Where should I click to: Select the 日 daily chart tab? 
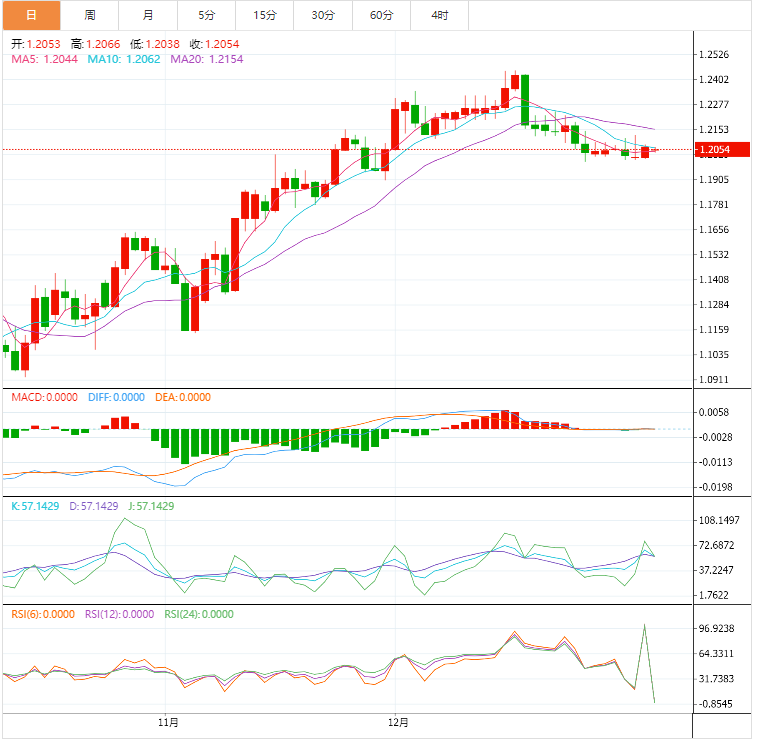click(x=31, y=15)
